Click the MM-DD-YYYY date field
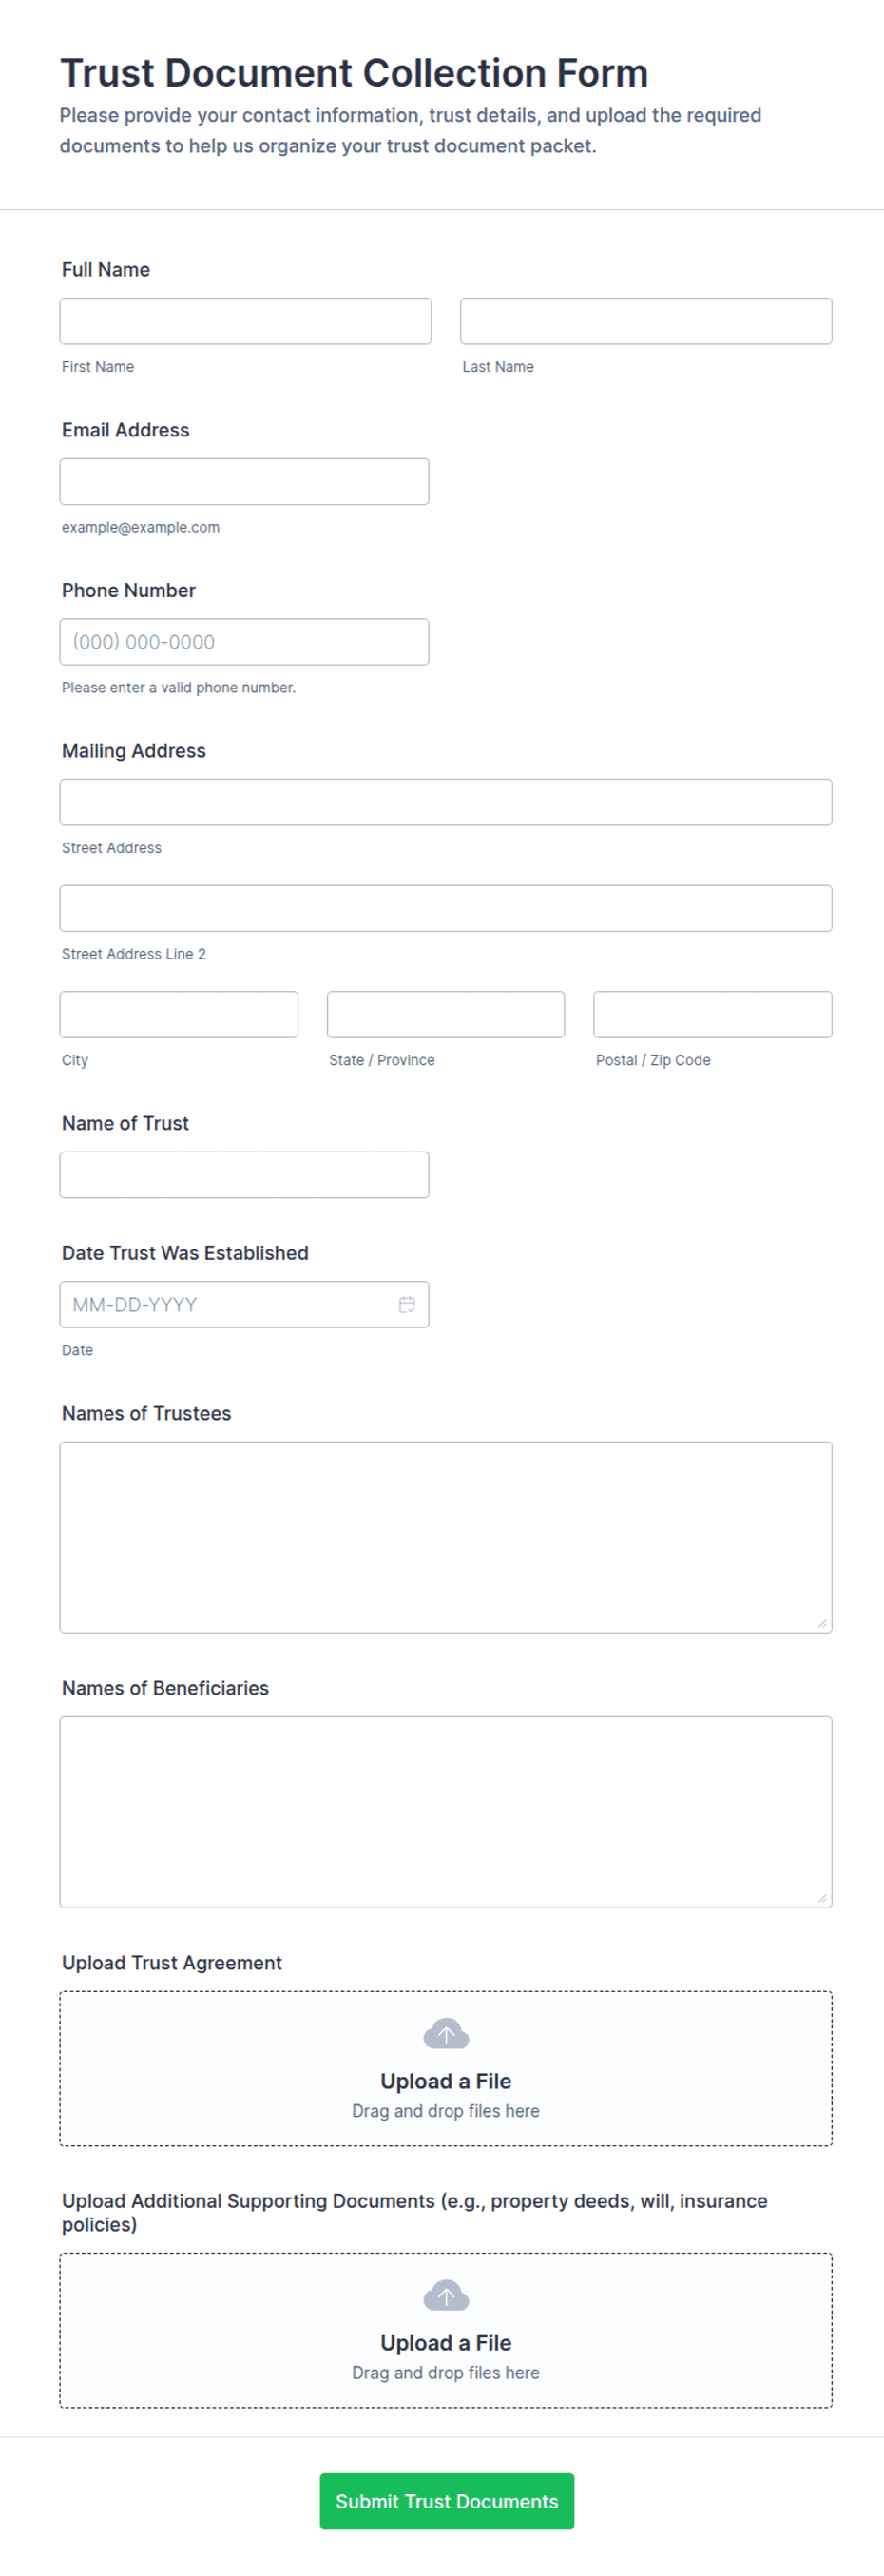The height and width of the screenshot is (2576, 884). pos(244,1304)
